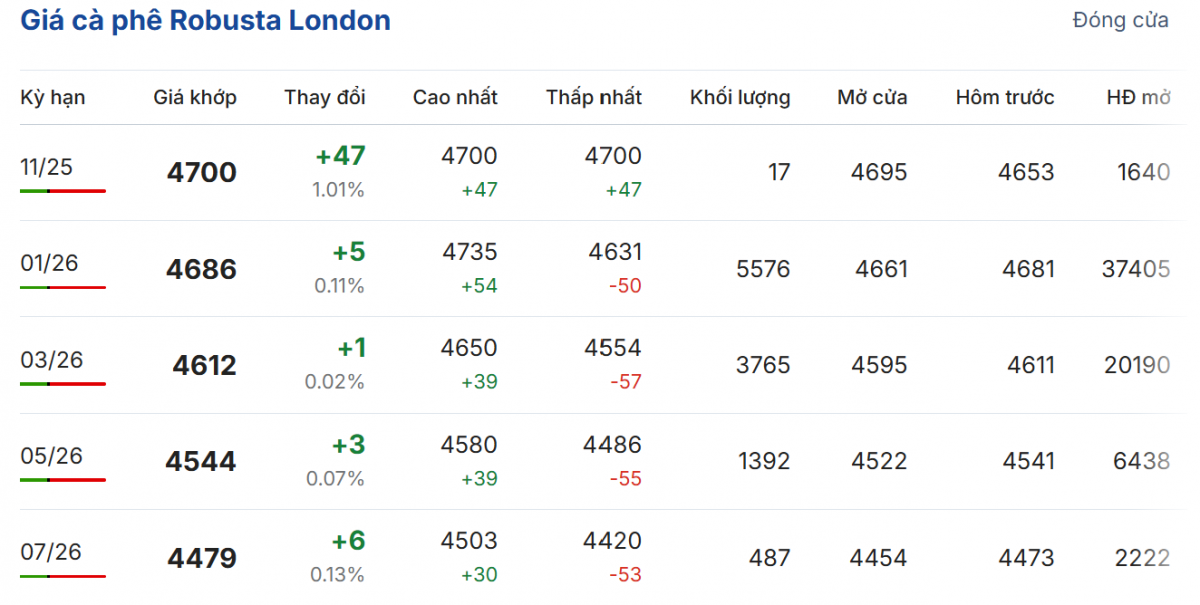The image size is (1200, 605).
Task: Open the 05/26 contract row
Action: pos(51,456)
